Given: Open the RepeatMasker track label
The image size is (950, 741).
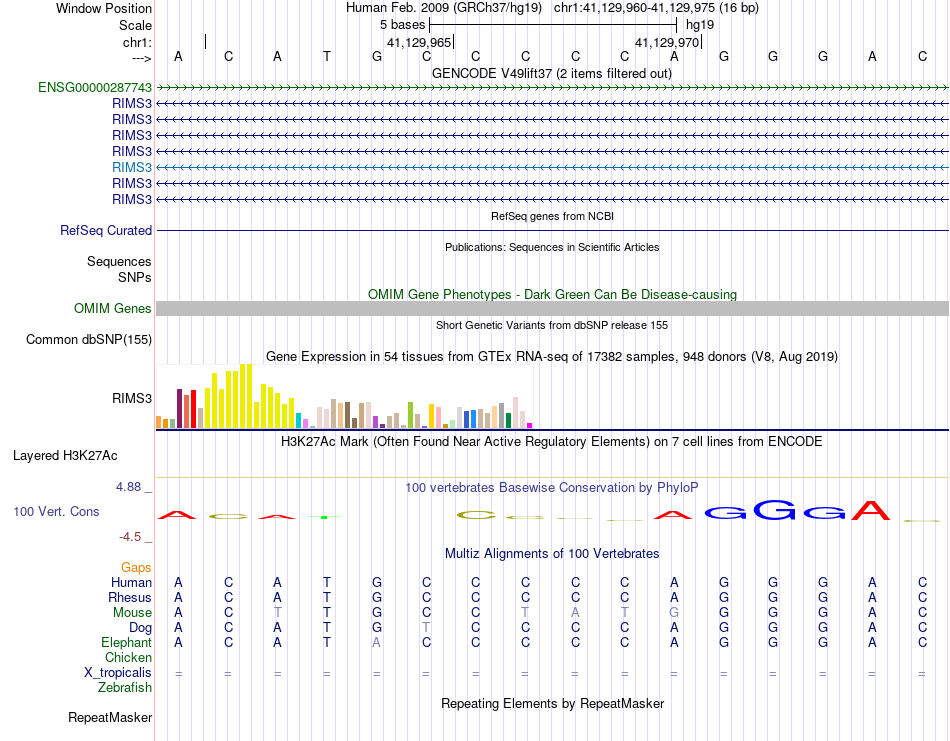Looking at the screenshot, I should (110, 717).
